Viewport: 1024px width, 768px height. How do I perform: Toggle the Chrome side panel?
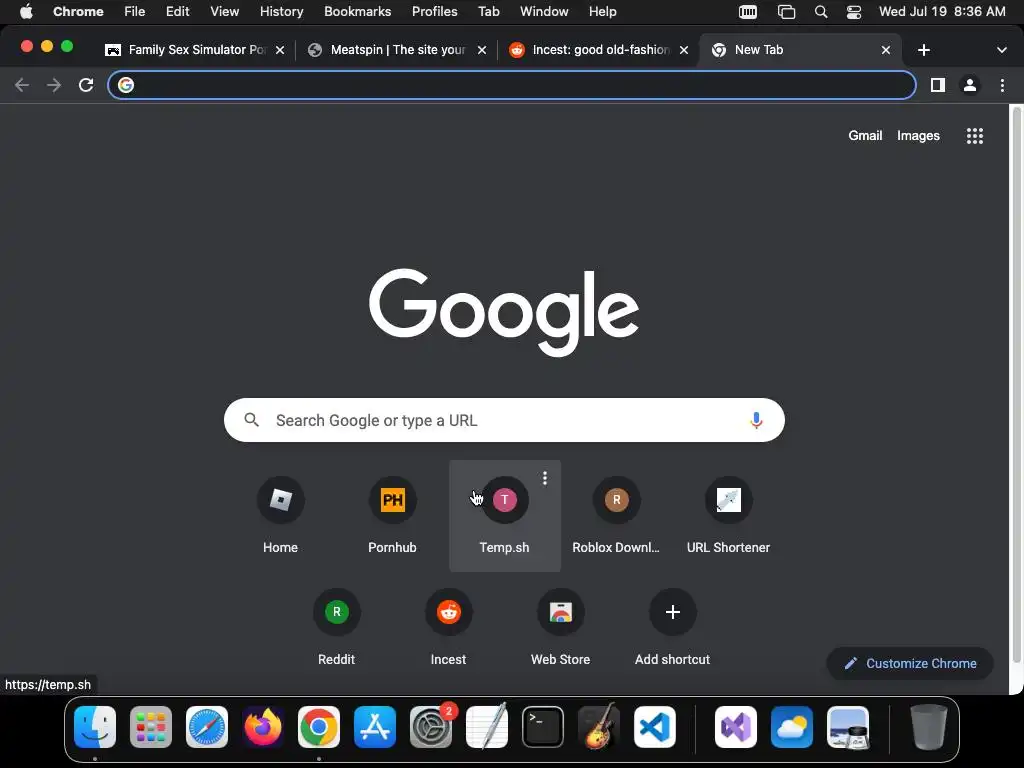(x=938, y=85)
